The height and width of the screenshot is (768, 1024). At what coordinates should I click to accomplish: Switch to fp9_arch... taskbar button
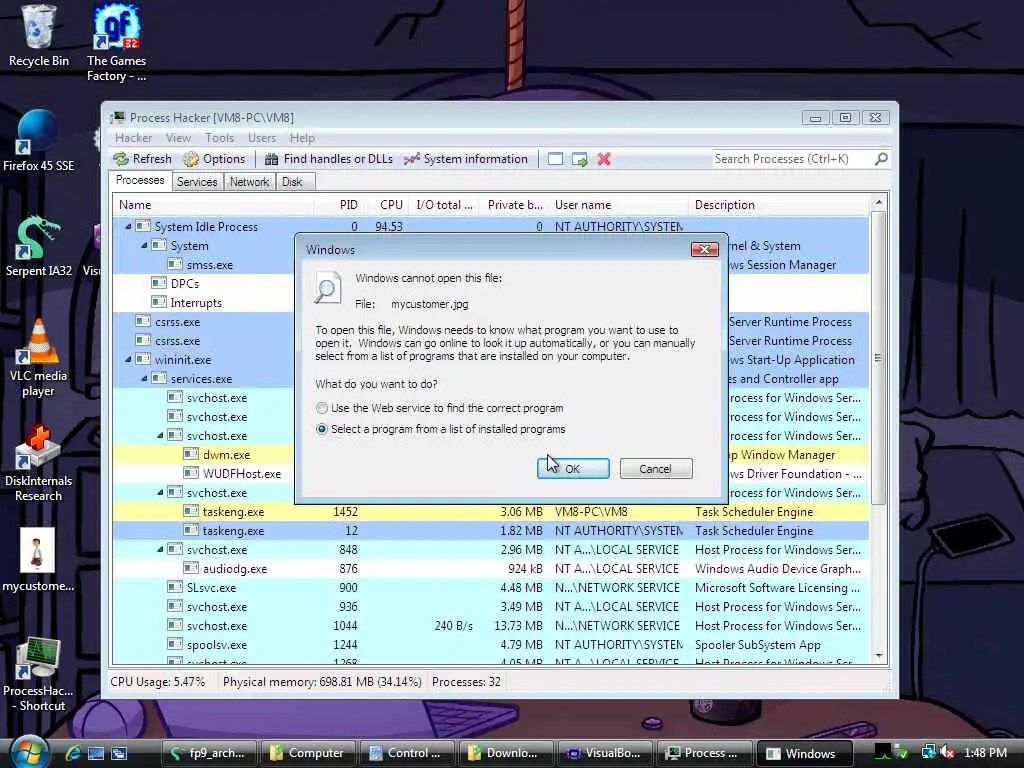pos(208,753)
